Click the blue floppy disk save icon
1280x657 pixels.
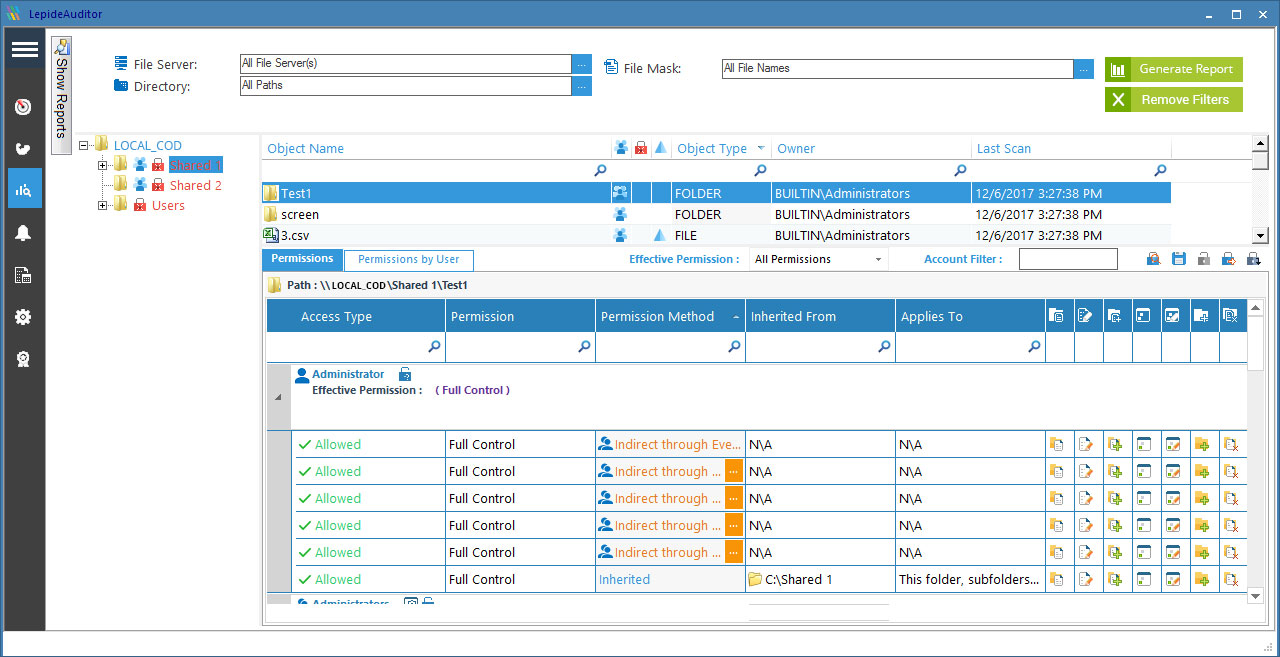1179,259
